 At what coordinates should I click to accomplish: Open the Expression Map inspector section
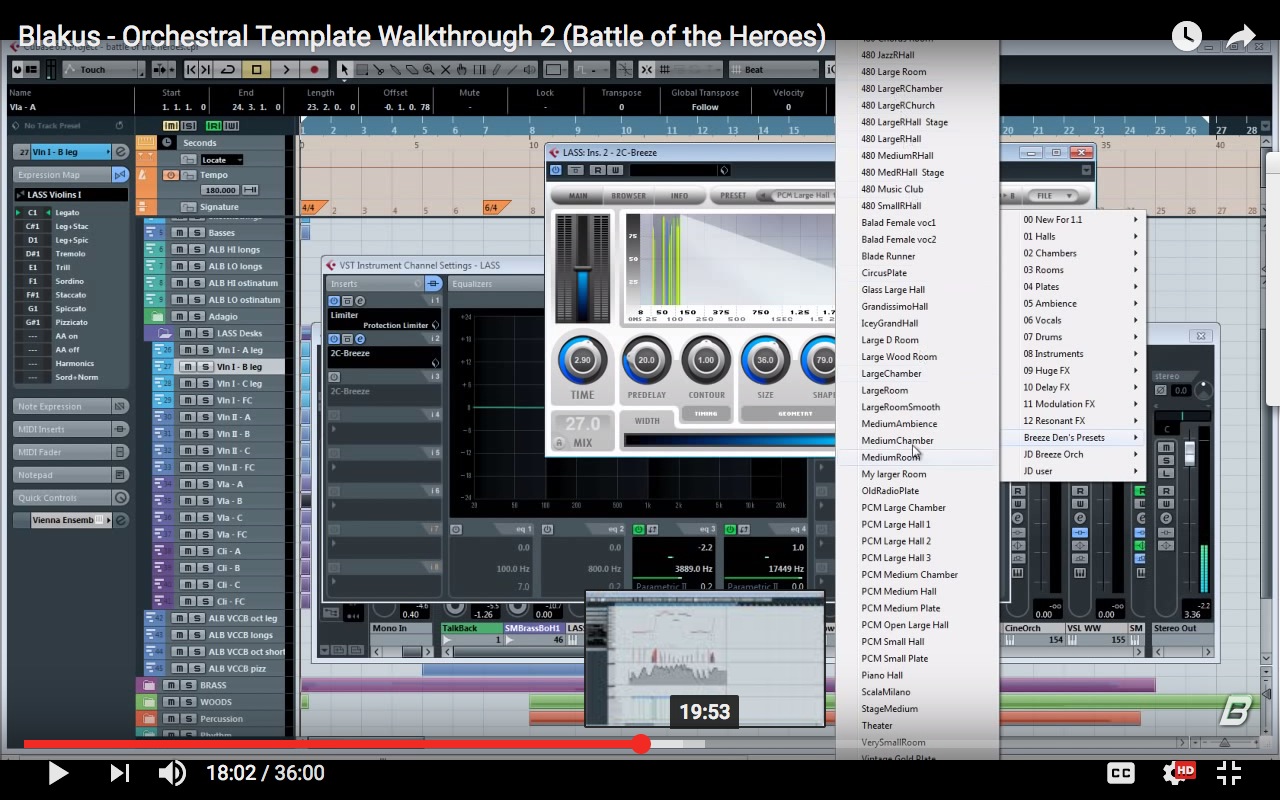click(62, 175)
